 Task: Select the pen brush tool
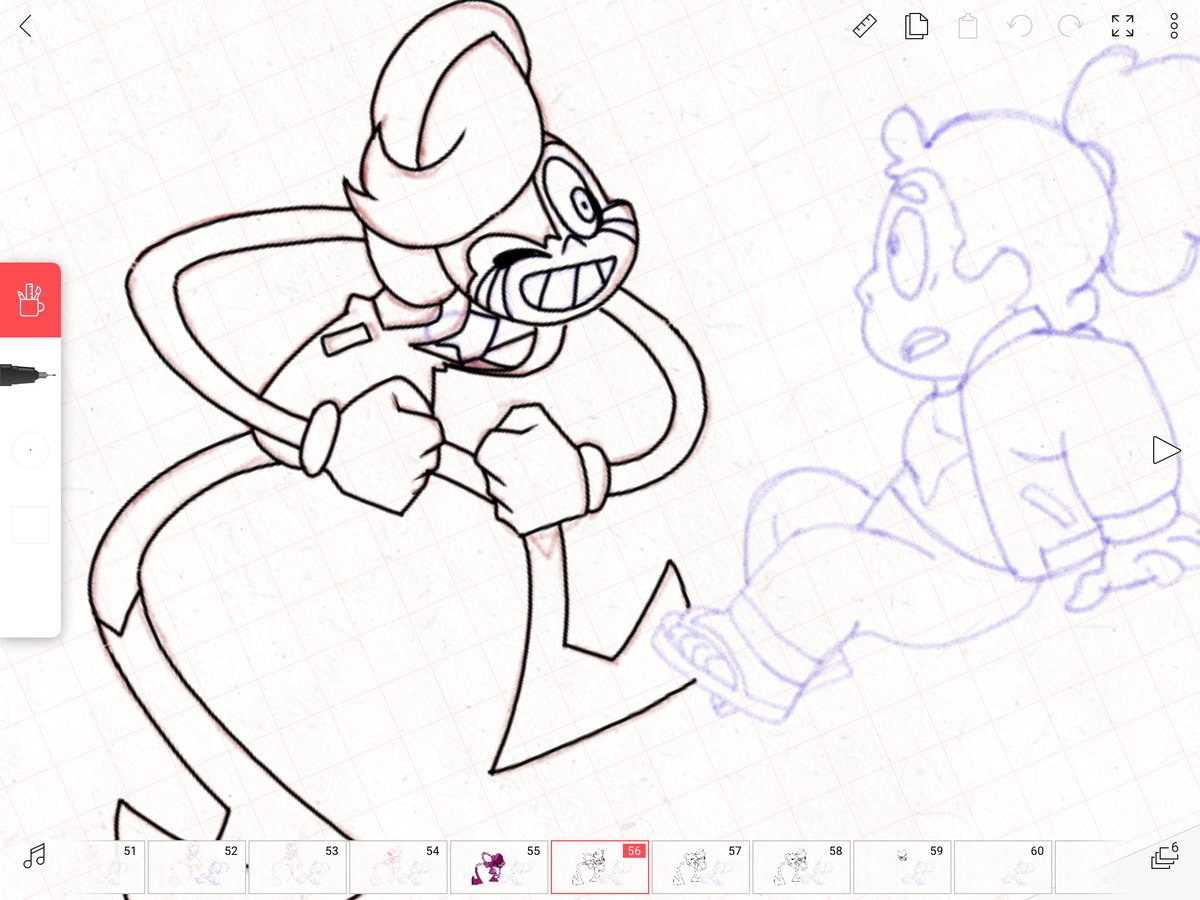click(x=28, y=376)
